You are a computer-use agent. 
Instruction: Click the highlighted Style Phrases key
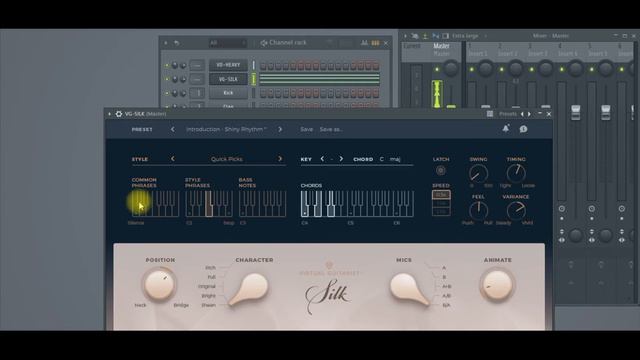(x=209, y=203)
